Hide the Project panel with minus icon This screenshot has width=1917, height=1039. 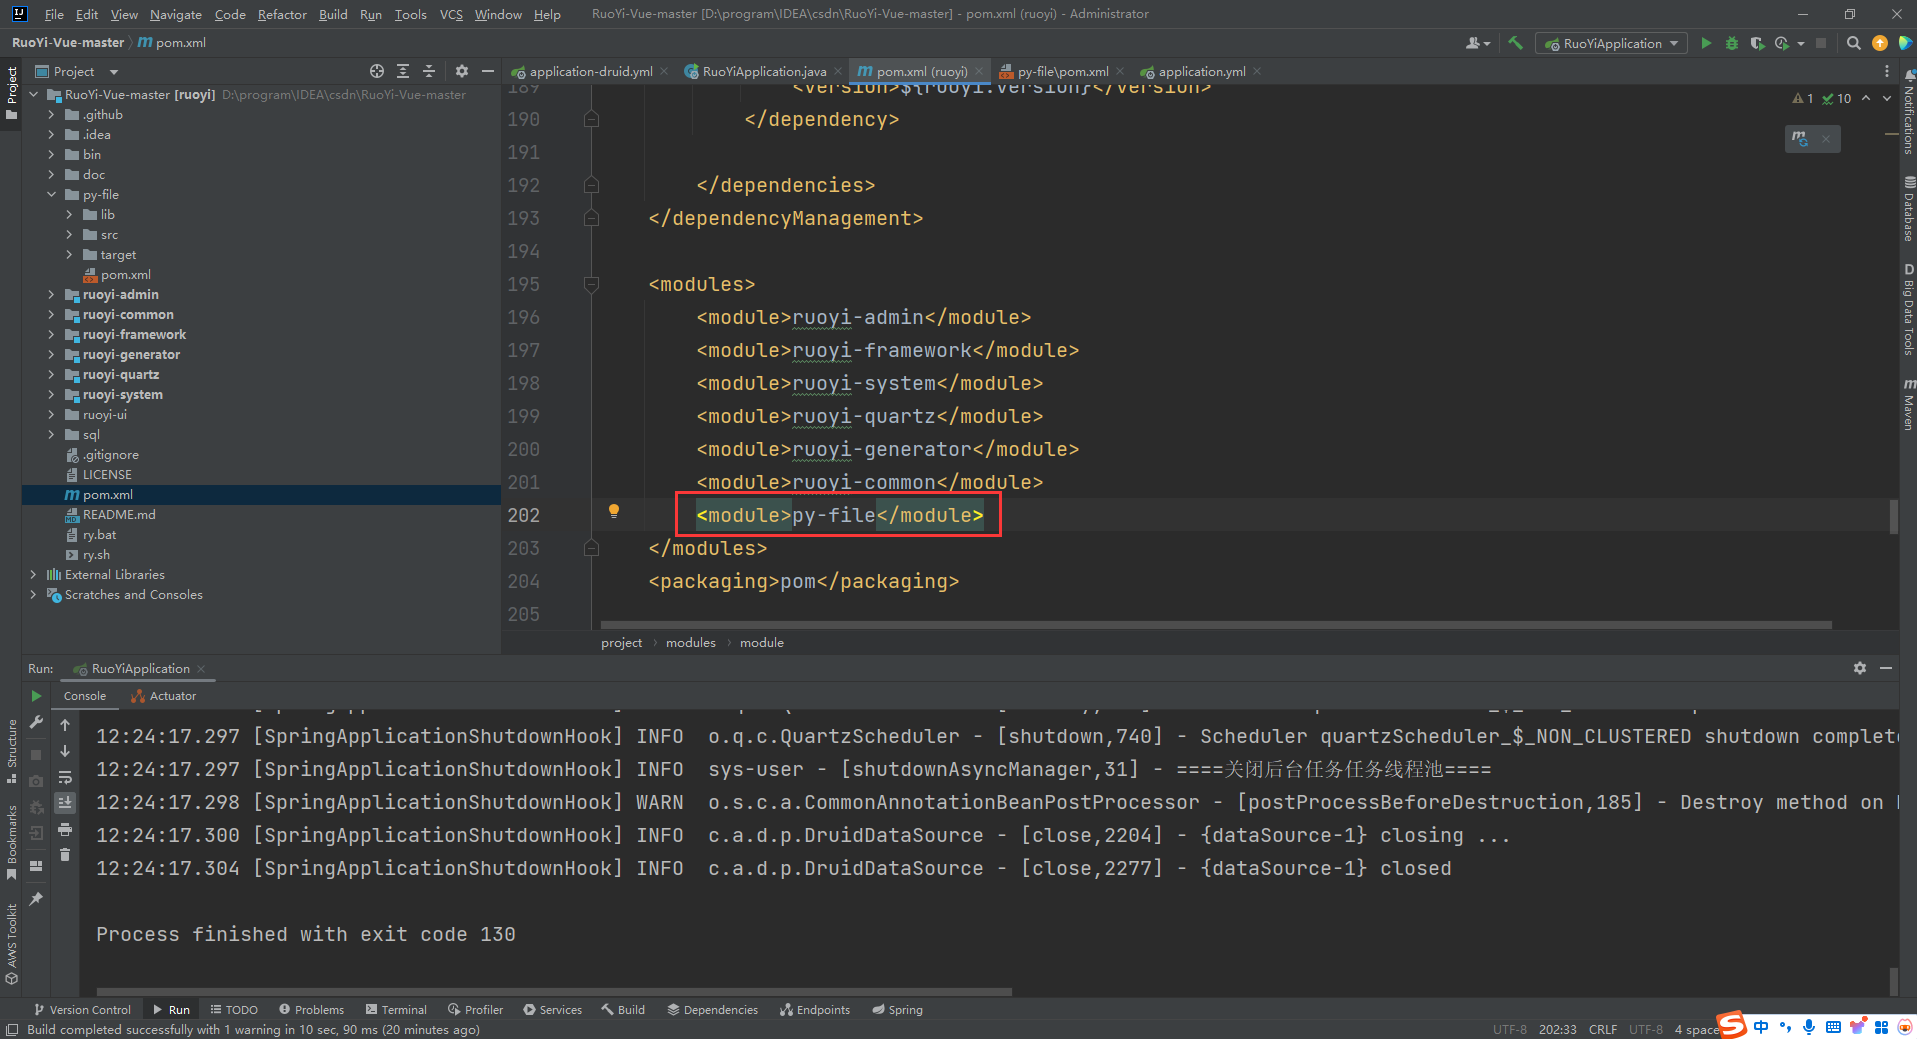click(x=488, y=71)
